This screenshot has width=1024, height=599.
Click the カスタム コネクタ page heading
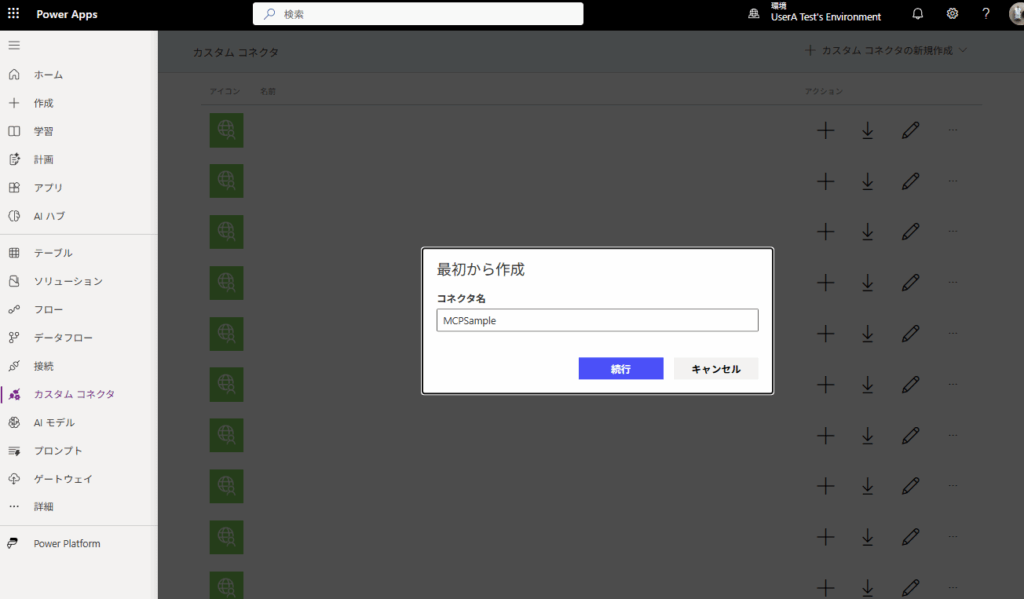pos(236,52)
